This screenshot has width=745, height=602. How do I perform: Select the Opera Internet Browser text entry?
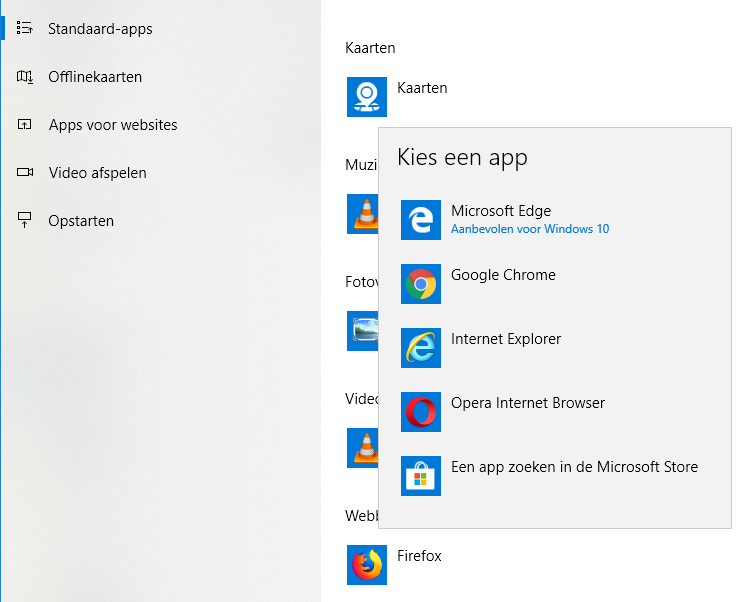[528, 403]
